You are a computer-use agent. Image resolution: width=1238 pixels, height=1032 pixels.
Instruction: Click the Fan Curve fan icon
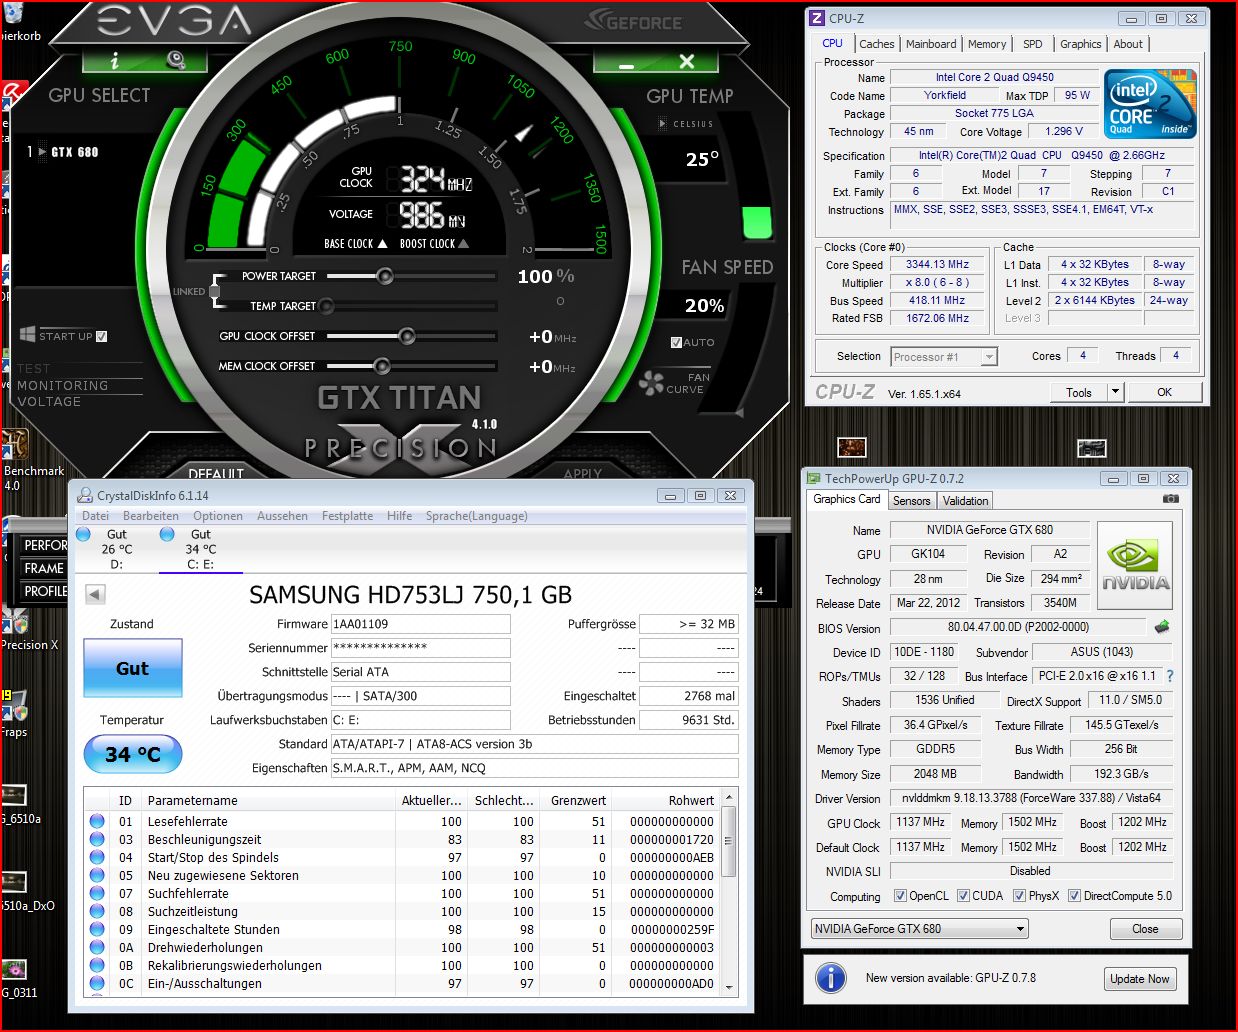[652, 383]
